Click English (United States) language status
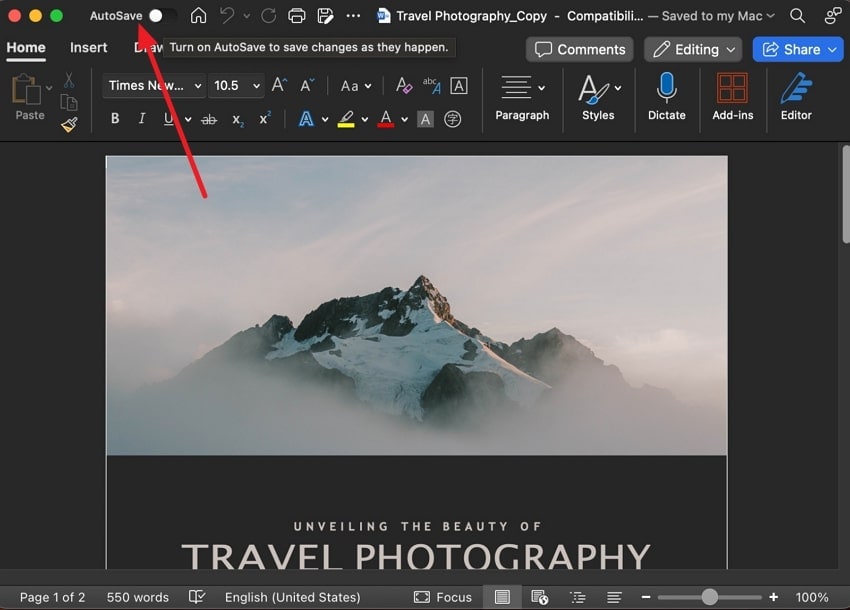Viewport: 850px width, 610px height. coord(293,598)
